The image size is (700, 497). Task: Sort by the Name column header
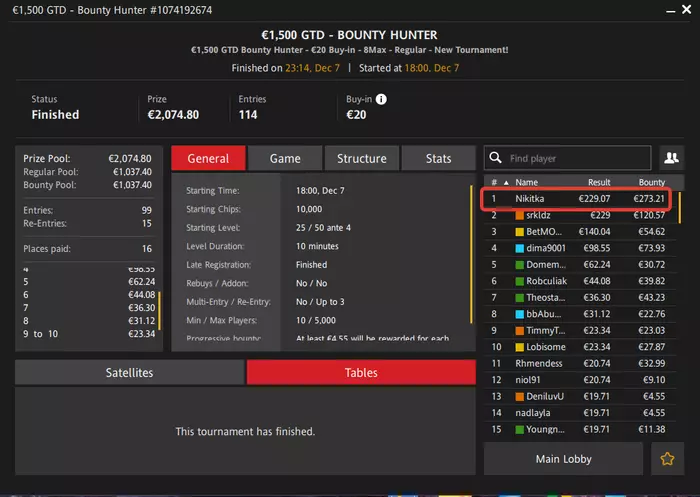[x=526, y=182]
